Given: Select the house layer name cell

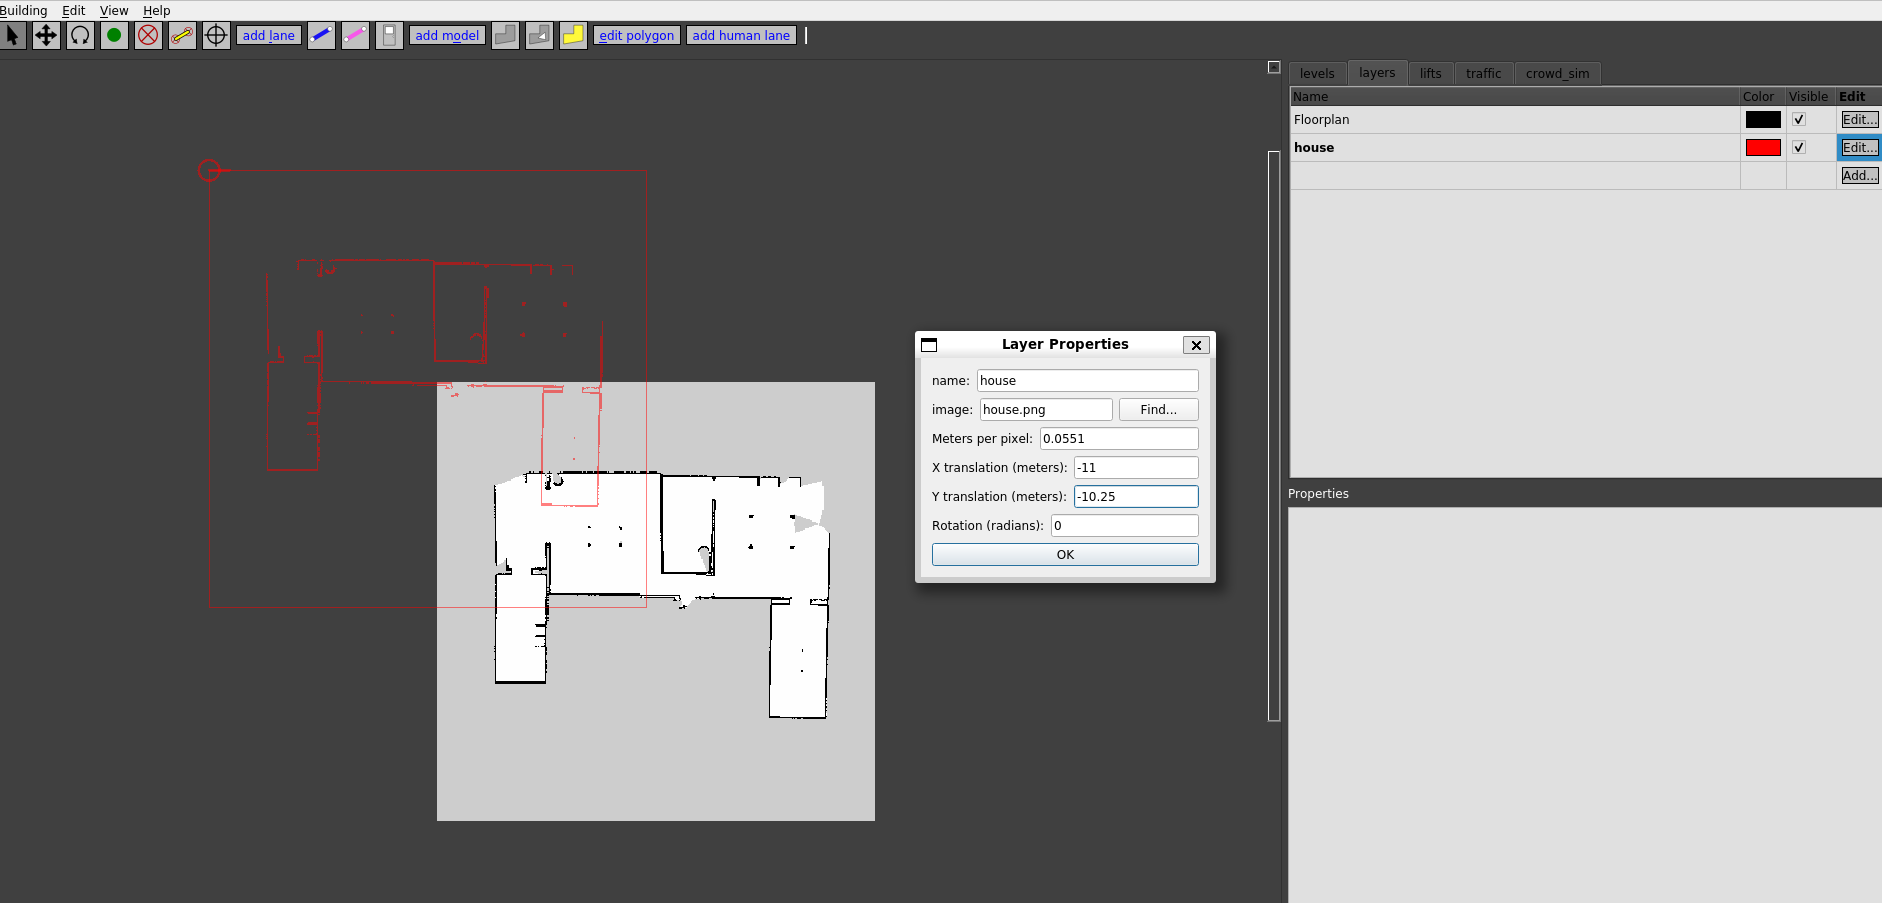Looking at the screenshot, I should [1515, 148].
